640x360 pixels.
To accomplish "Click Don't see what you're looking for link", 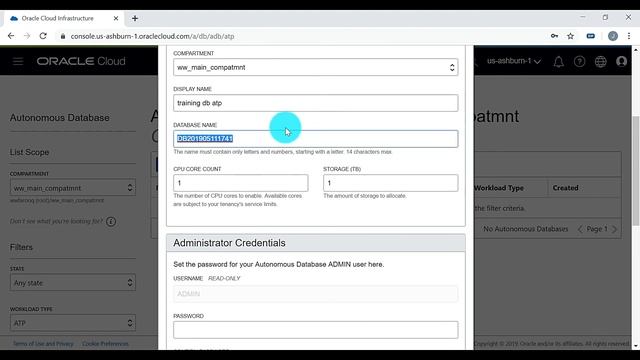I will click(x=56, y=221).
